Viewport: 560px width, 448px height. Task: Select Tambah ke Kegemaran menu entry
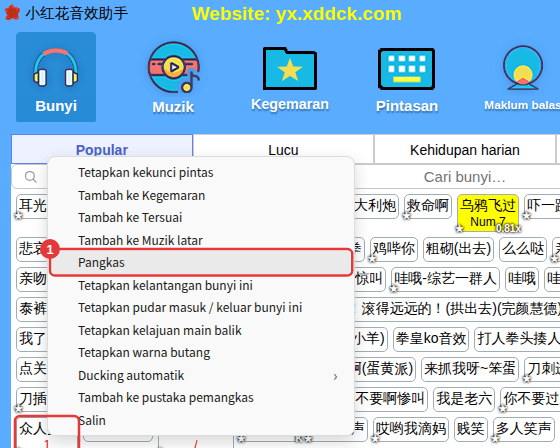tap(141, 195)
